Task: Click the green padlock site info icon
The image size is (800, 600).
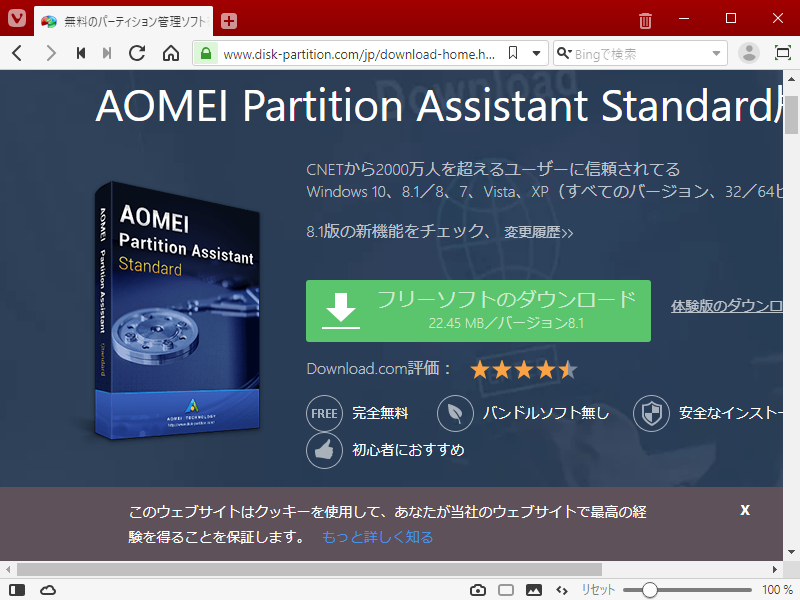Action: coord(206,54)
